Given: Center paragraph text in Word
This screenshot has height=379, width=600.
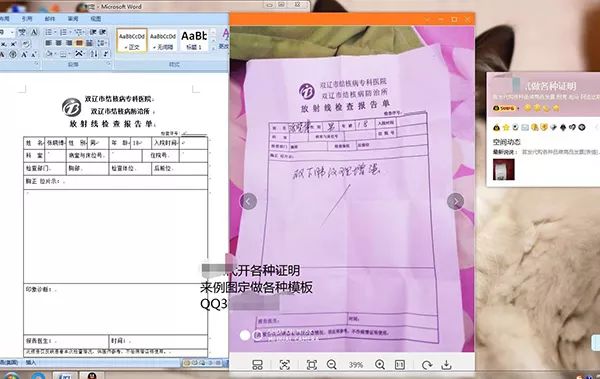Looking at the screenshot, I should click(59, 43).
